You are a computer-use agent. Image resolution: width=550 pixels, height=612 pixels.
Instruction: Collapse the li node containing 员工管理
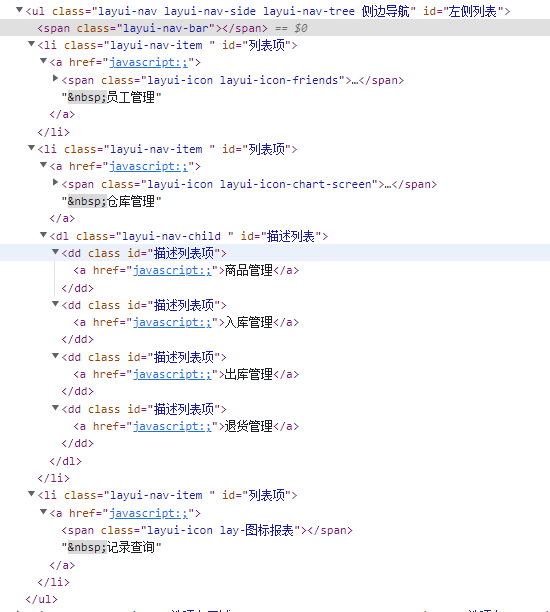[31, 44]
